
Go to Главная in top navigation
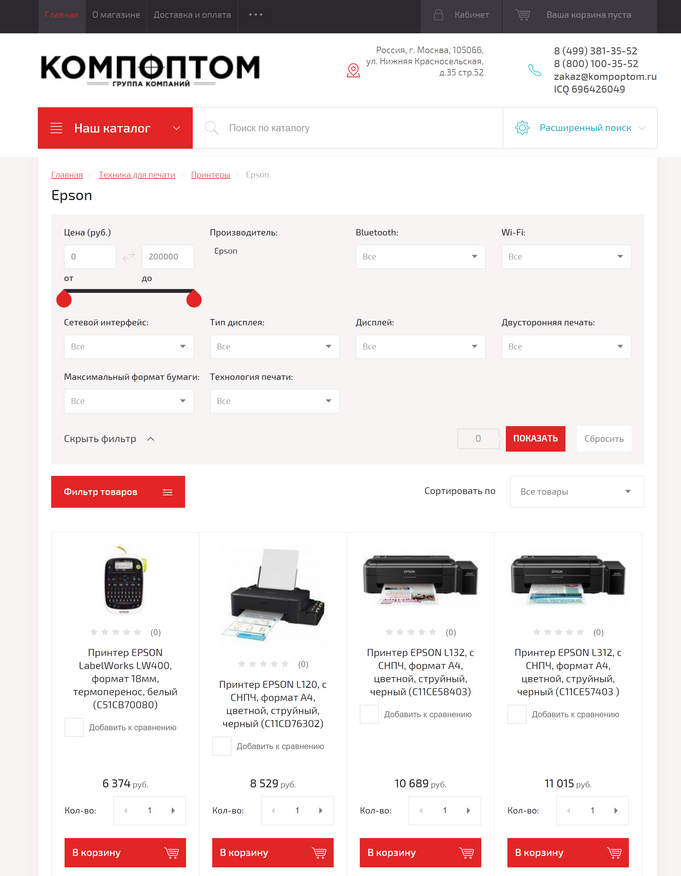[x=61, y=15]
